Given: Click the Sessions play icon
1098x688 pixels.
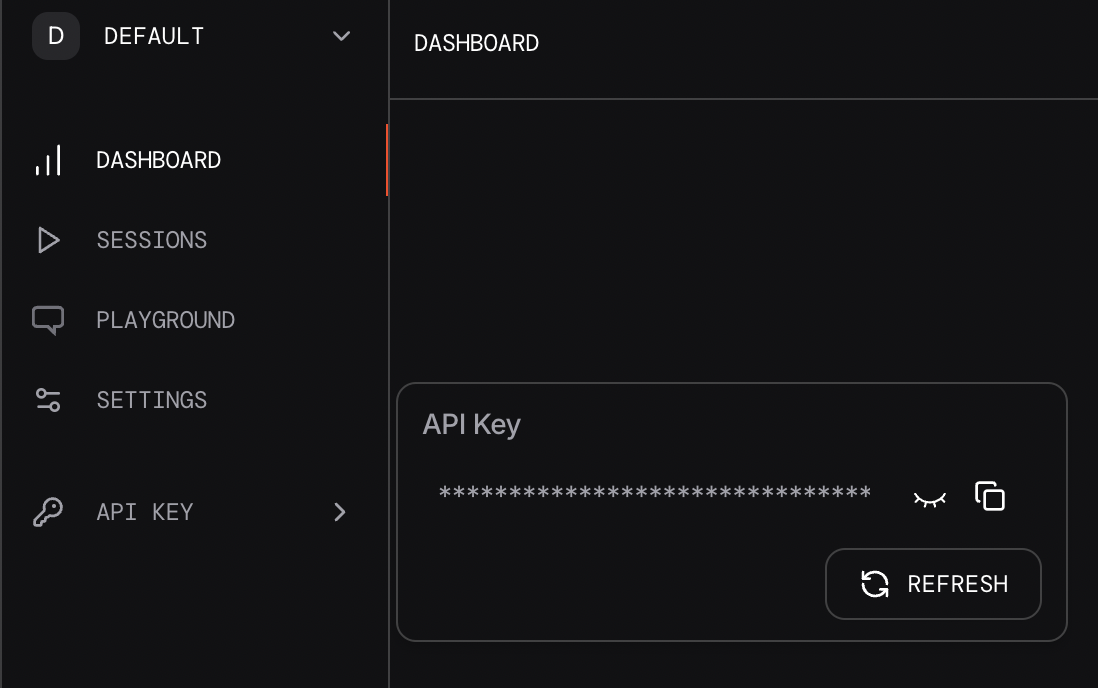Looking at the screenshot, I should pos(48,240).
